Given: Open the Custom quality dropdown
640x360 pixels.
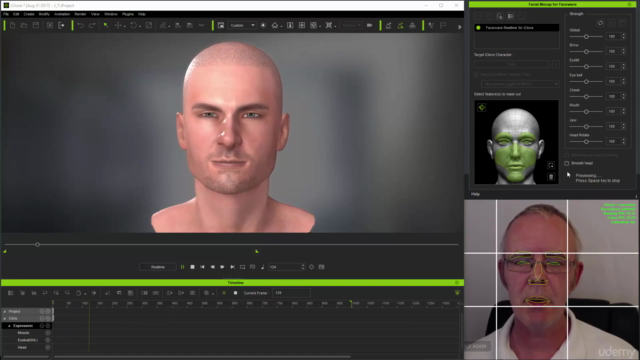Looking at the screenshot, I should pos(242,25).
